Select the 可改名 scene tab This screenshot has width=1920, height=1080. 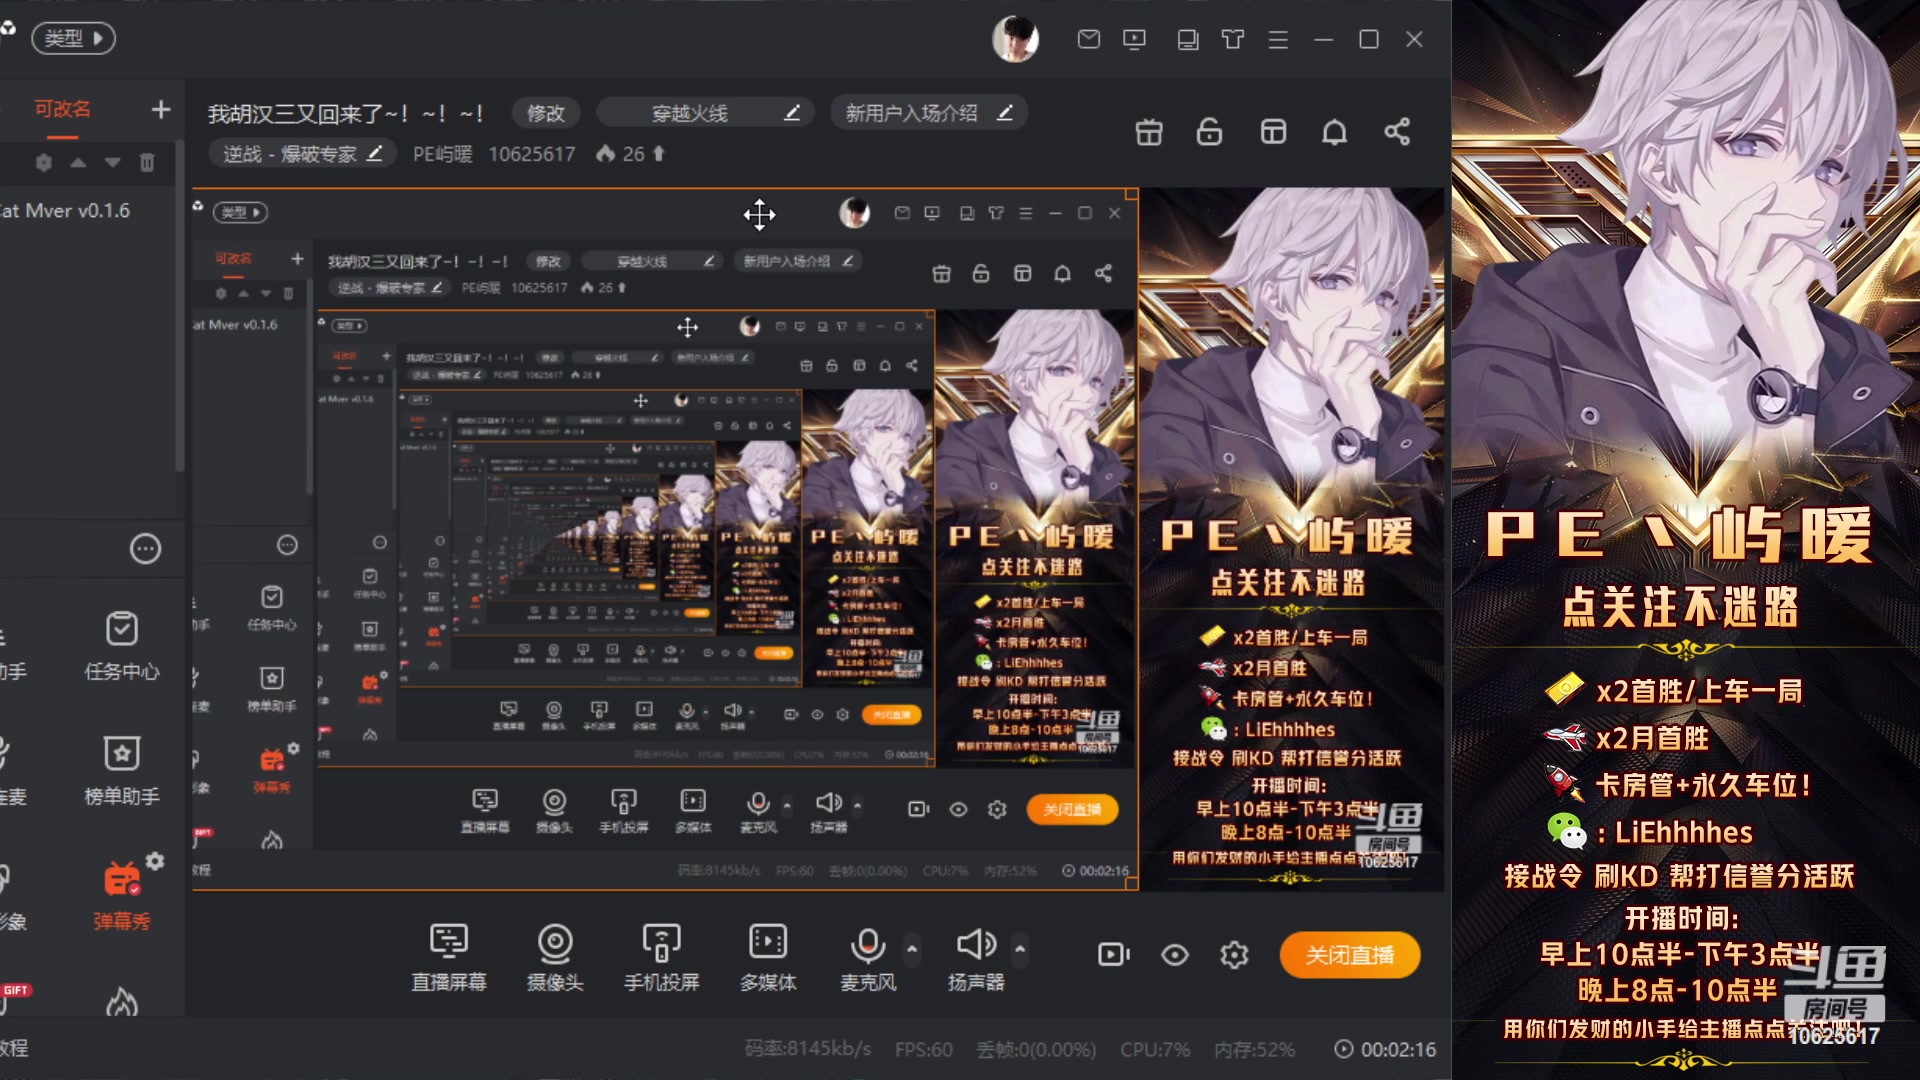pyautogui.click(x=62, y=109)
